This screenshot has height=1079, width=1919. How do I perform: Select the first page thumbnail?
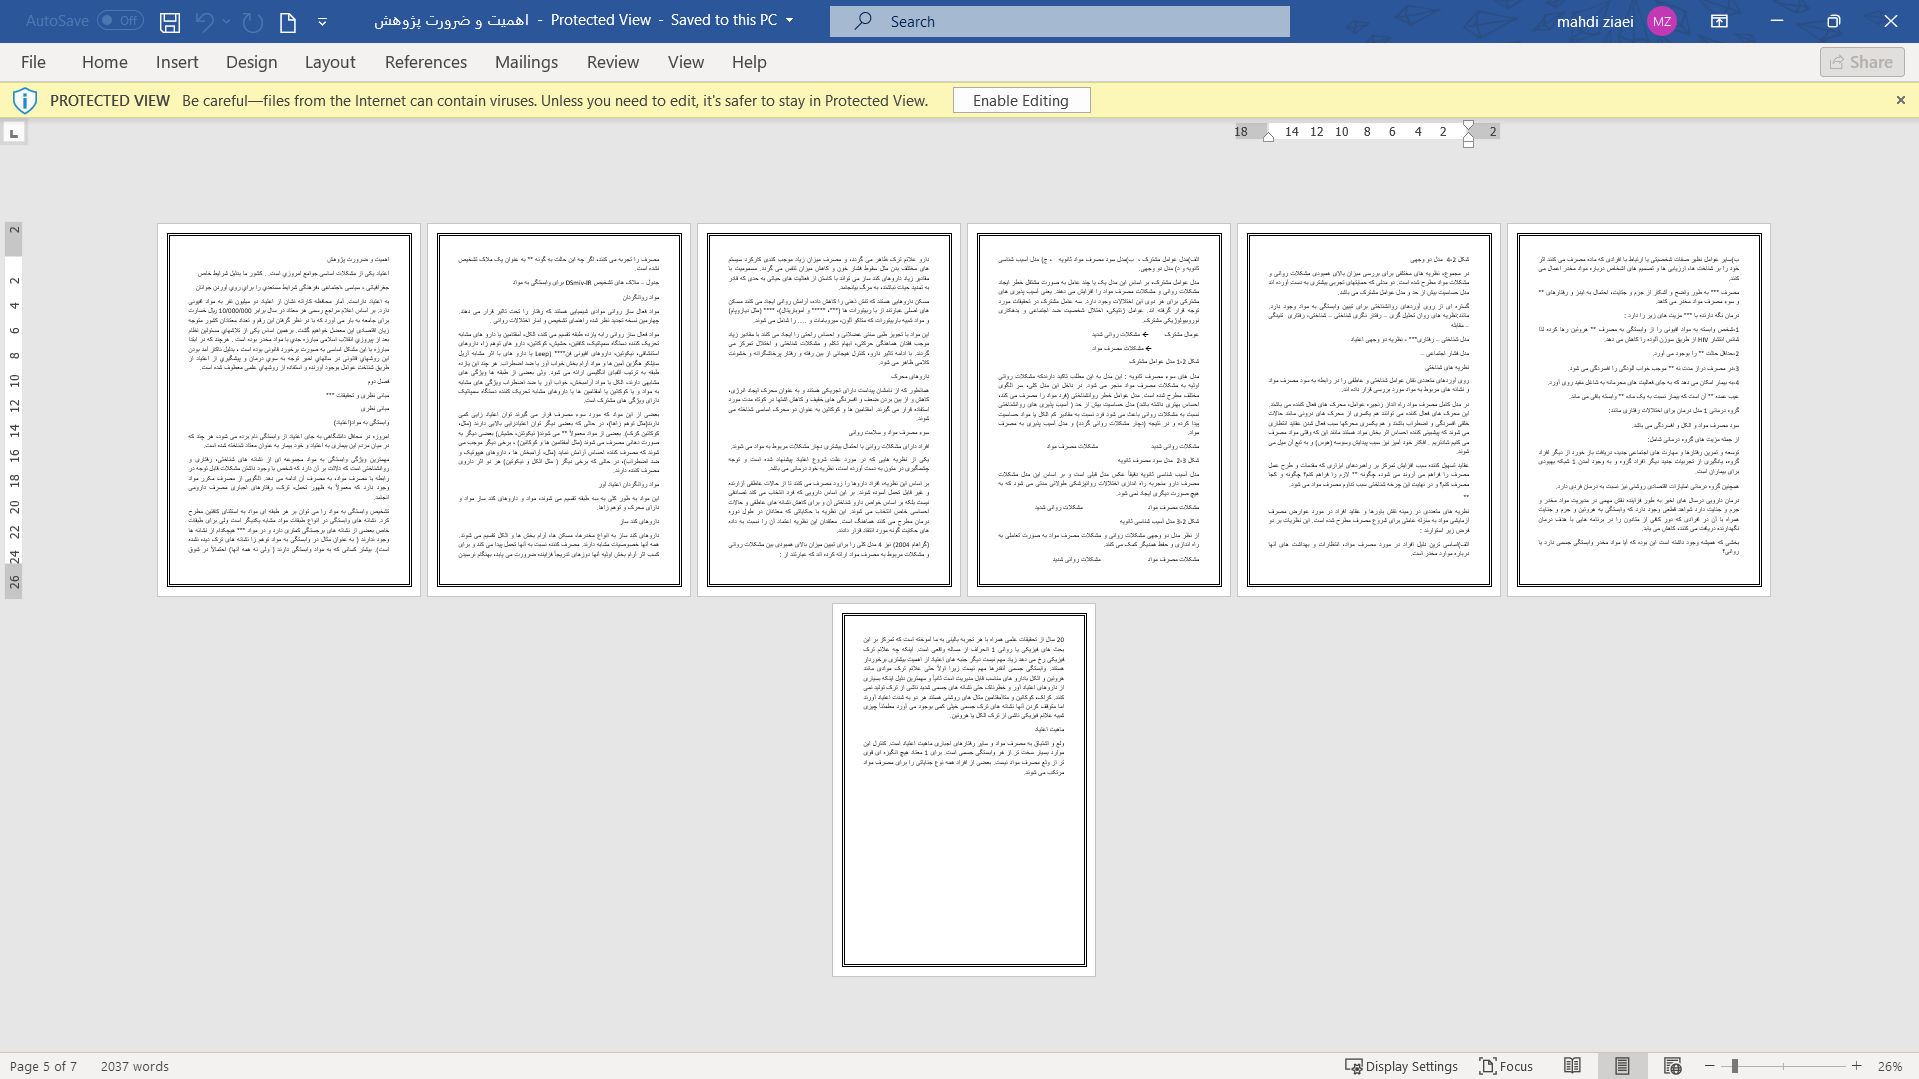289,410
